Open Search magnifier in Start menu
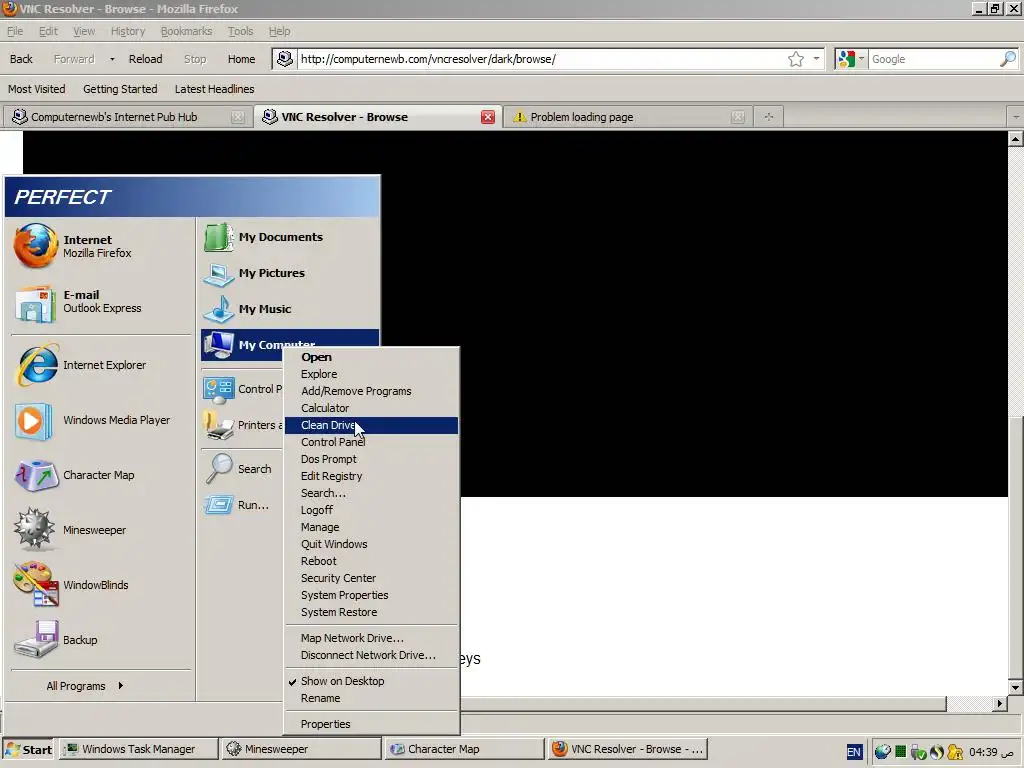Image resolution: width=1024 pixels, height=768 pixels. point(219,468)
